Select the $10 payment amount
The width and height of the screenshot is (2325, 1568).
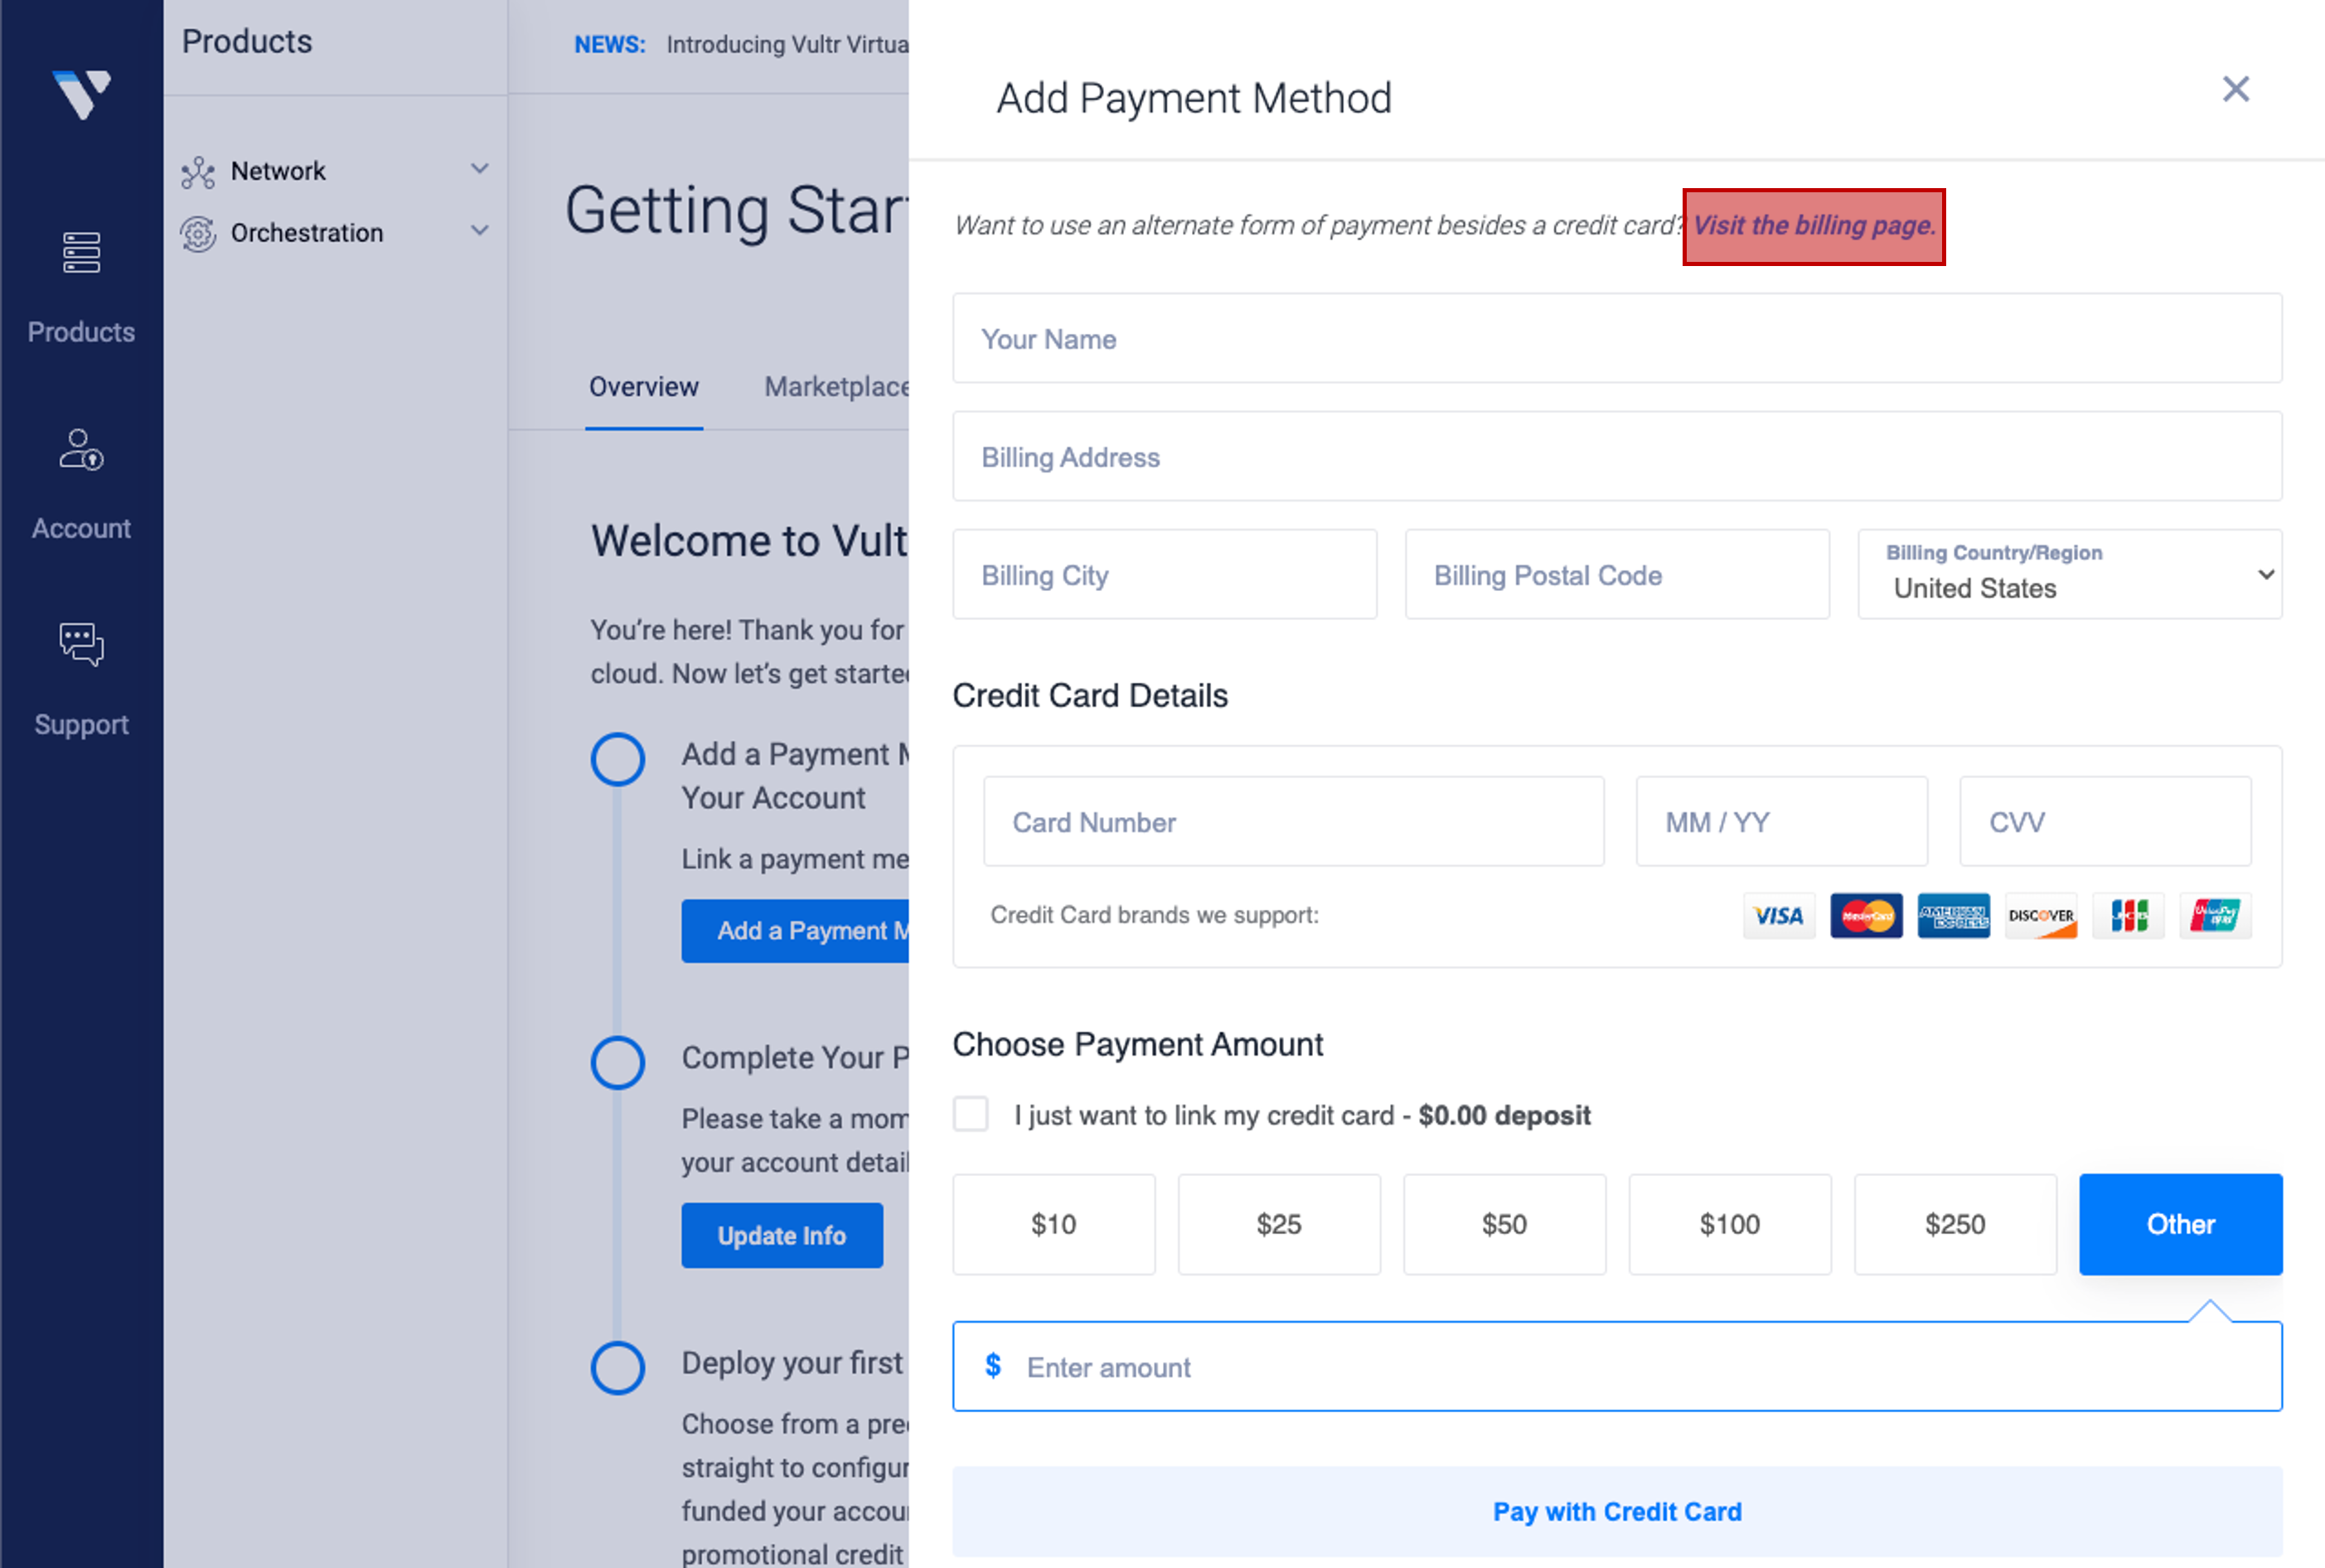pos(1053,1224)
